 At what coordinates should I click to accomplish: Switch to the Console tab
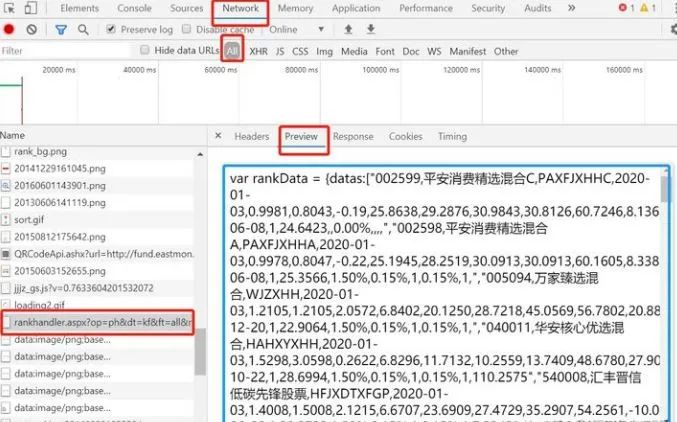point(134,8)
